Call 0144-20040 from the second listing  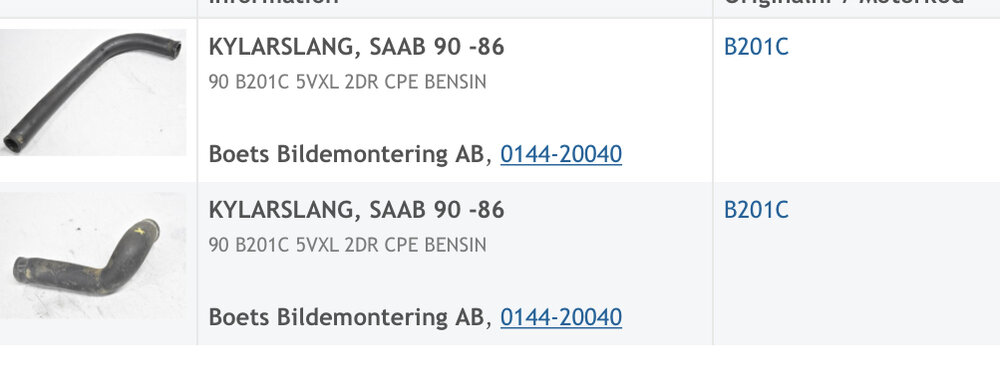tap(561, 317)
